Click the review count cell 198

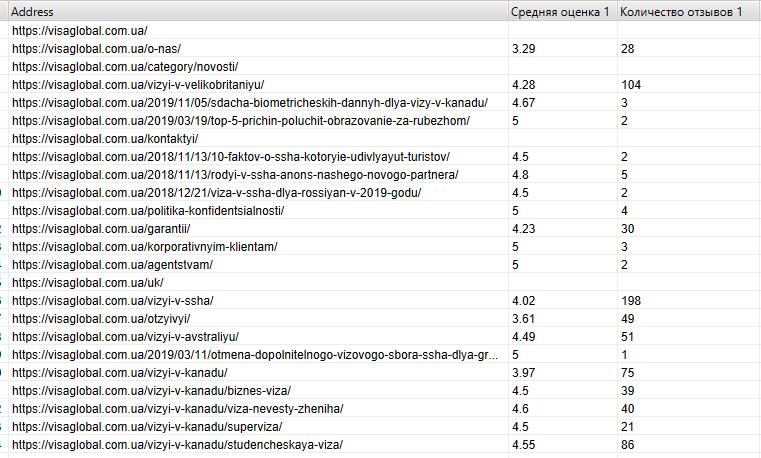630,301
